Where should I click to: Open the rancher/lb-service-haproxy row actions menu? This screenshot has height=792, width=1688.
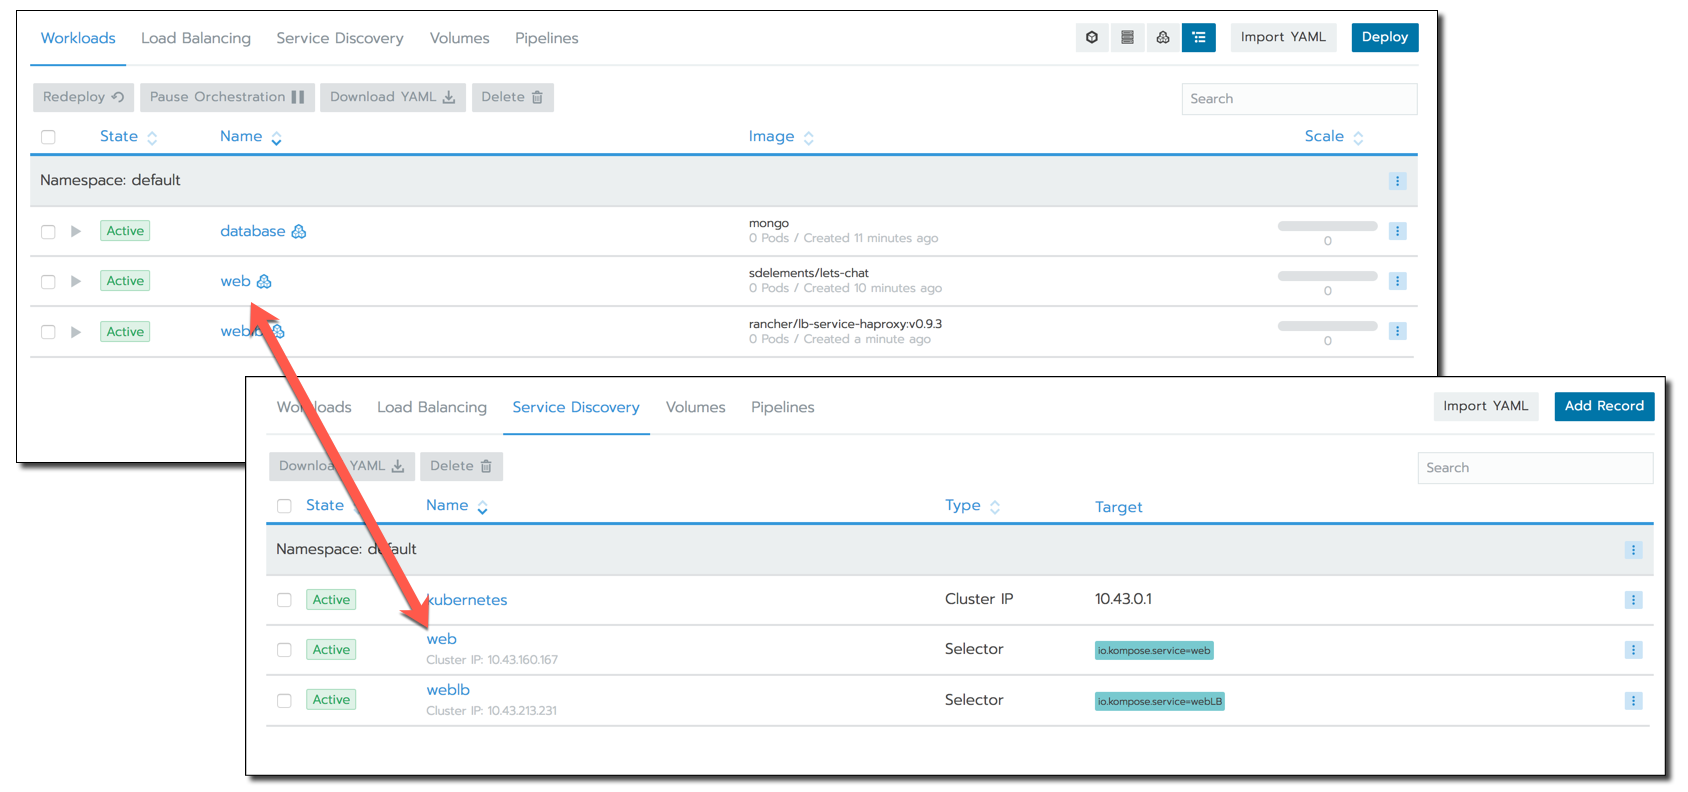pos(1397,331)
